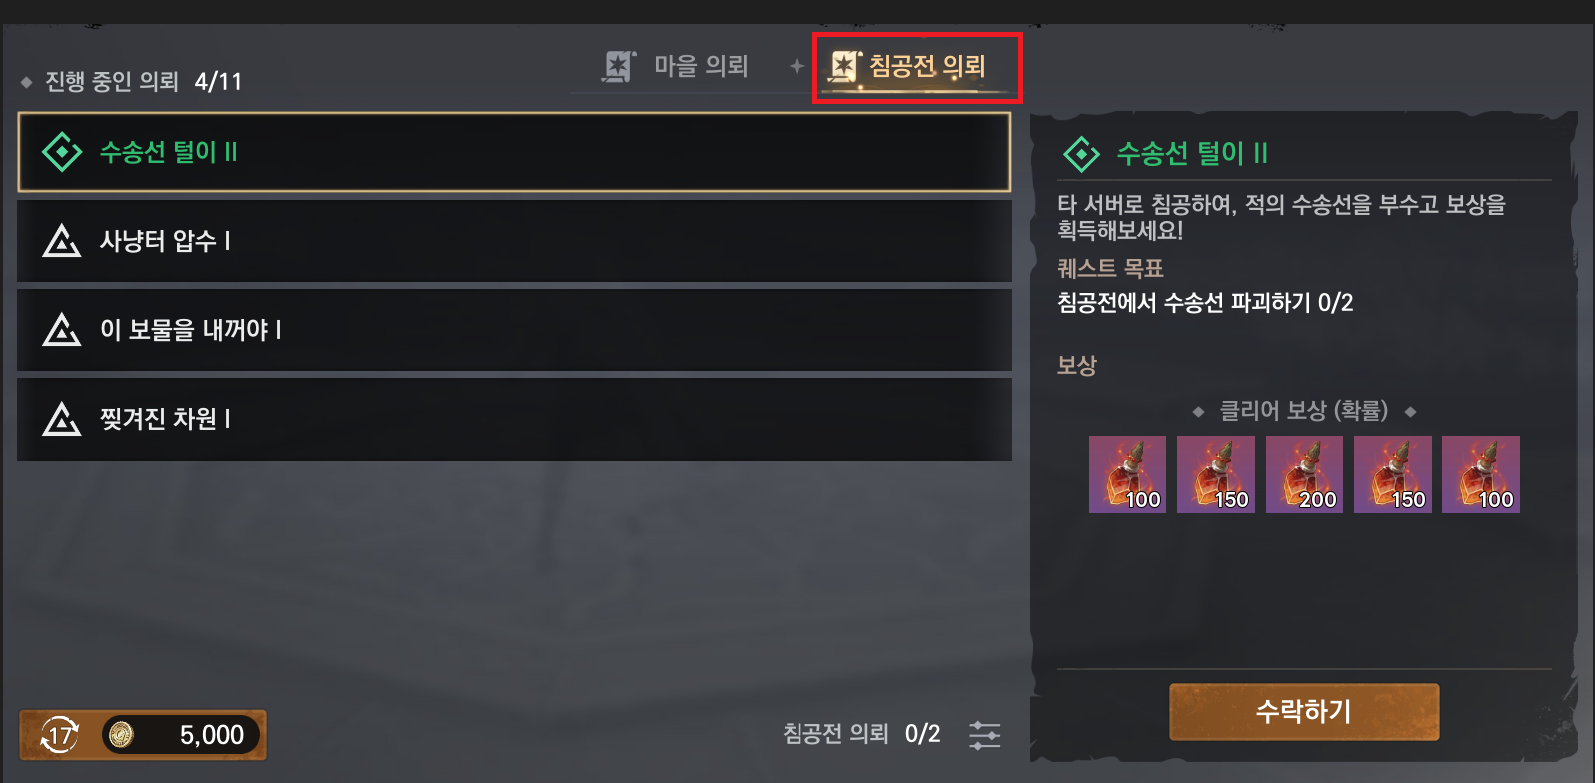Select the 수송선 털이 II quest row
Image resolution: width=1595 pixels, height=783 pixels.
[x=514, y=152]
